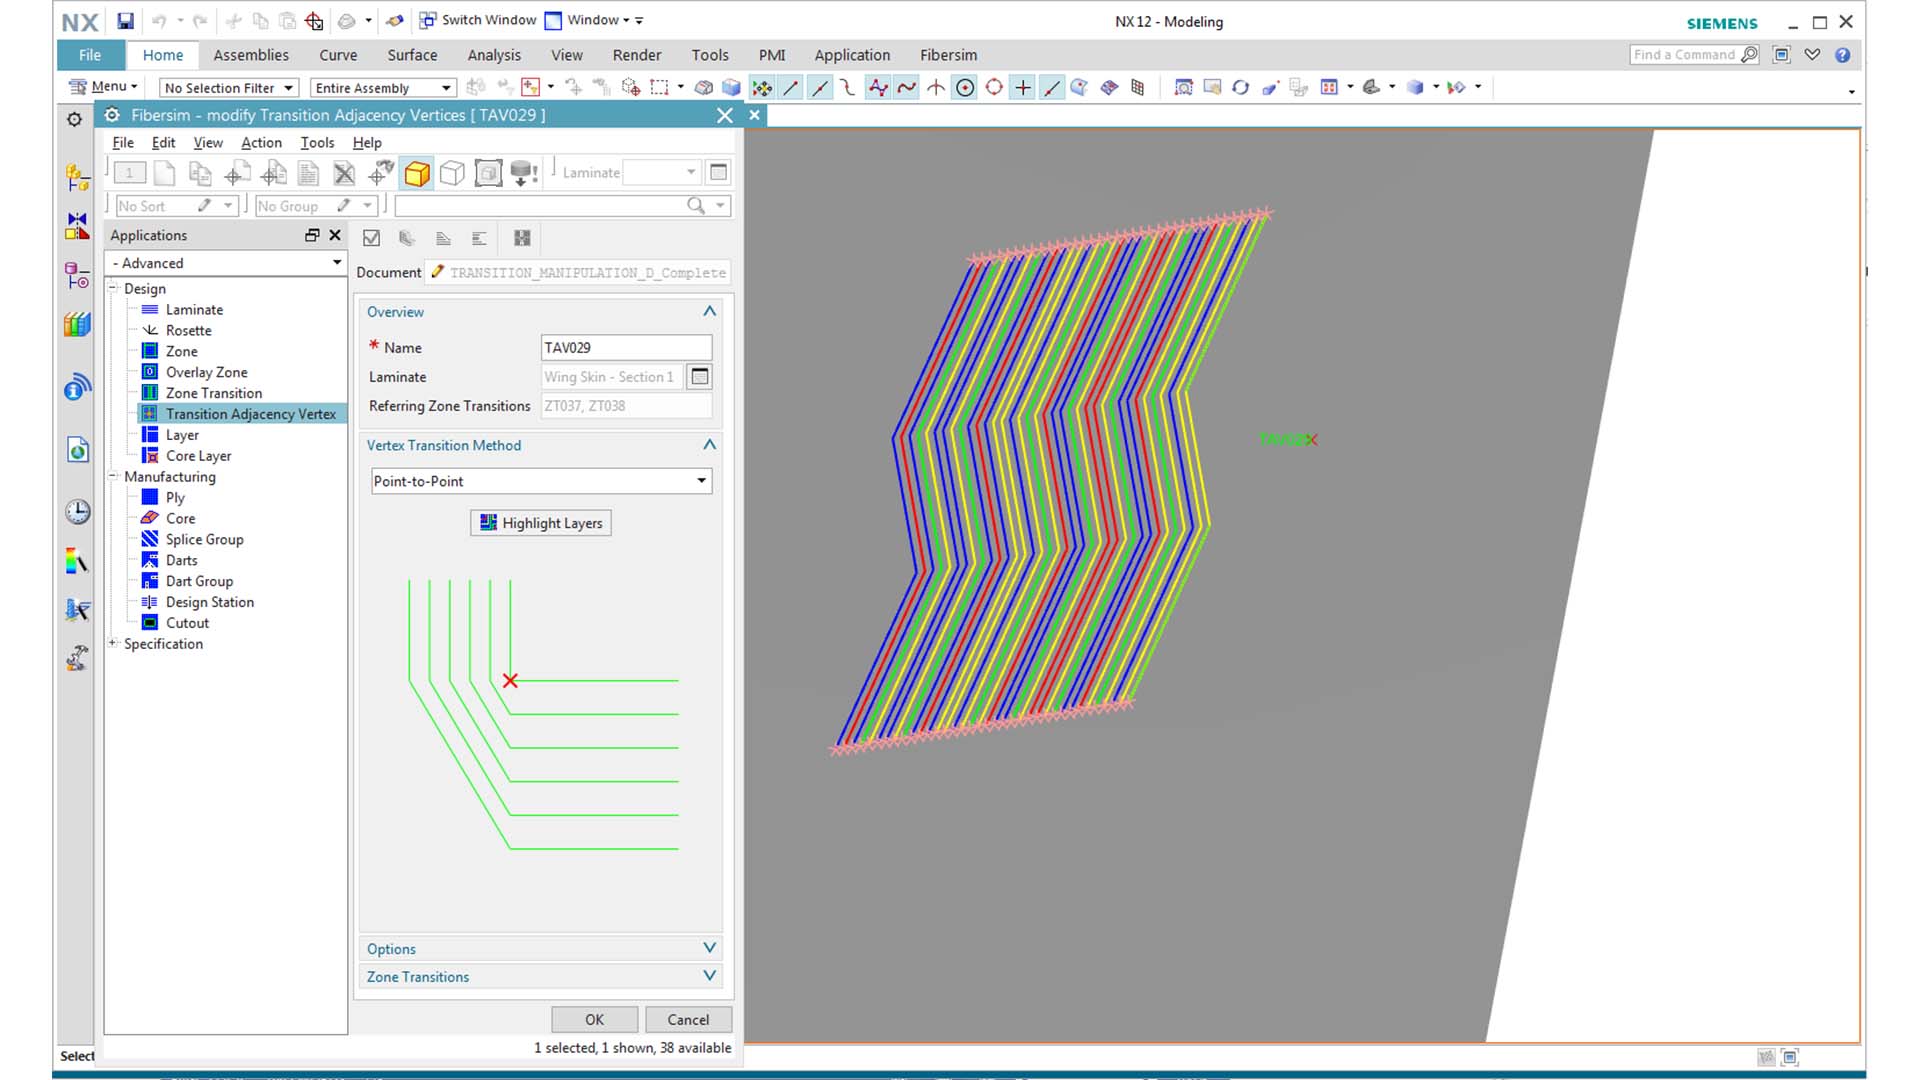Image resolution: width=1920 pixels, height=1080 pixels.
Task: Click the TAV029 Name input field
Action: coord(624,347)
